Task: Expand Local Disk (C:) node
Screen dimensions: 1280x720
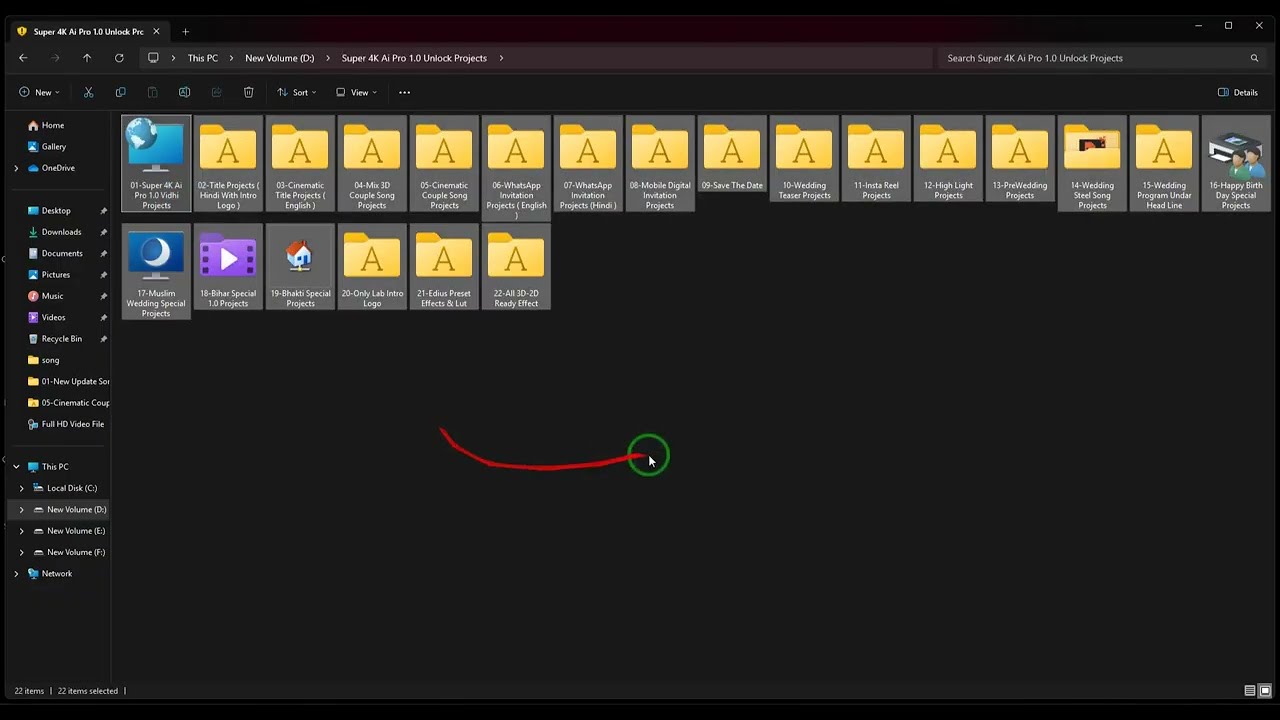Action: 22,488
